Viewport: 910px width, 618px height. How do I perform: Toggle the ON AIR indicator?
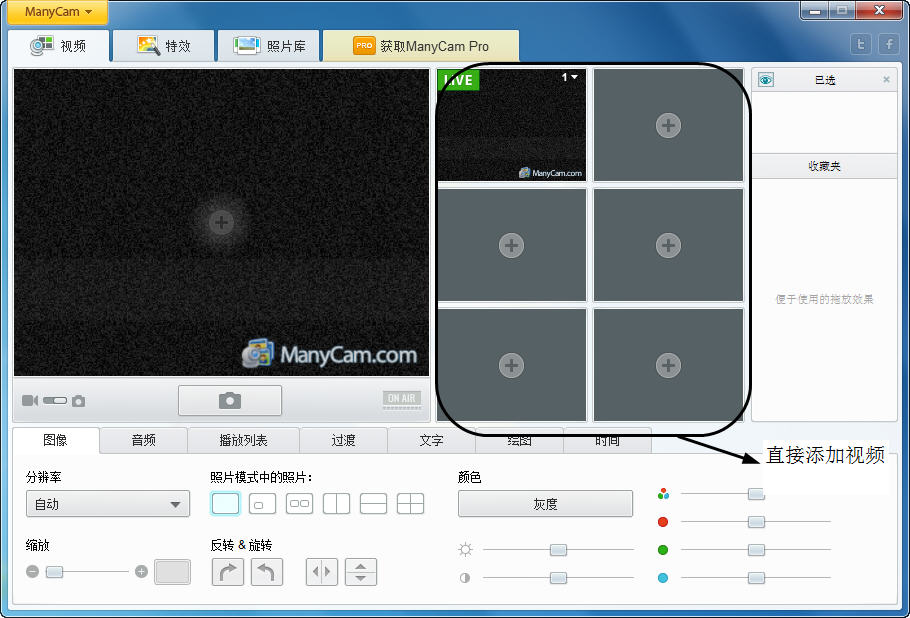tap(400, 399)
